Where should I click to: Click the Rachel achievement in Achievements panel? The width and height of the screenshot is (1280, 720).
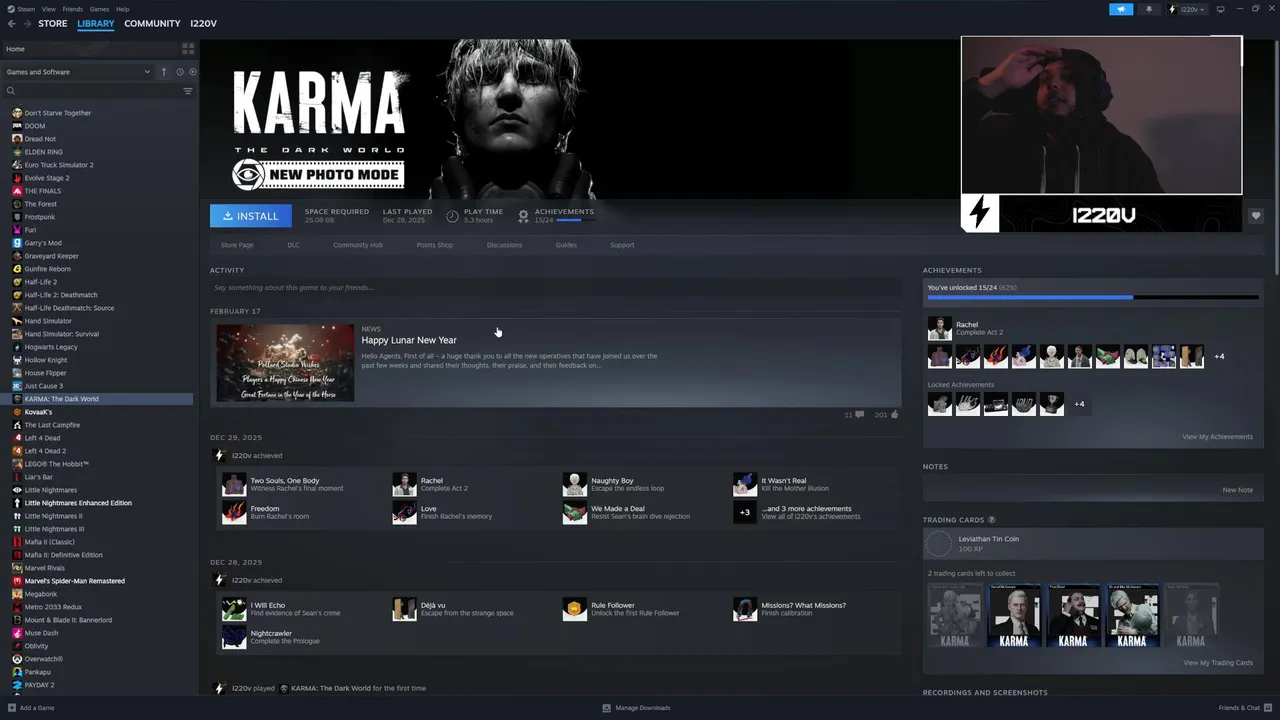940,328
